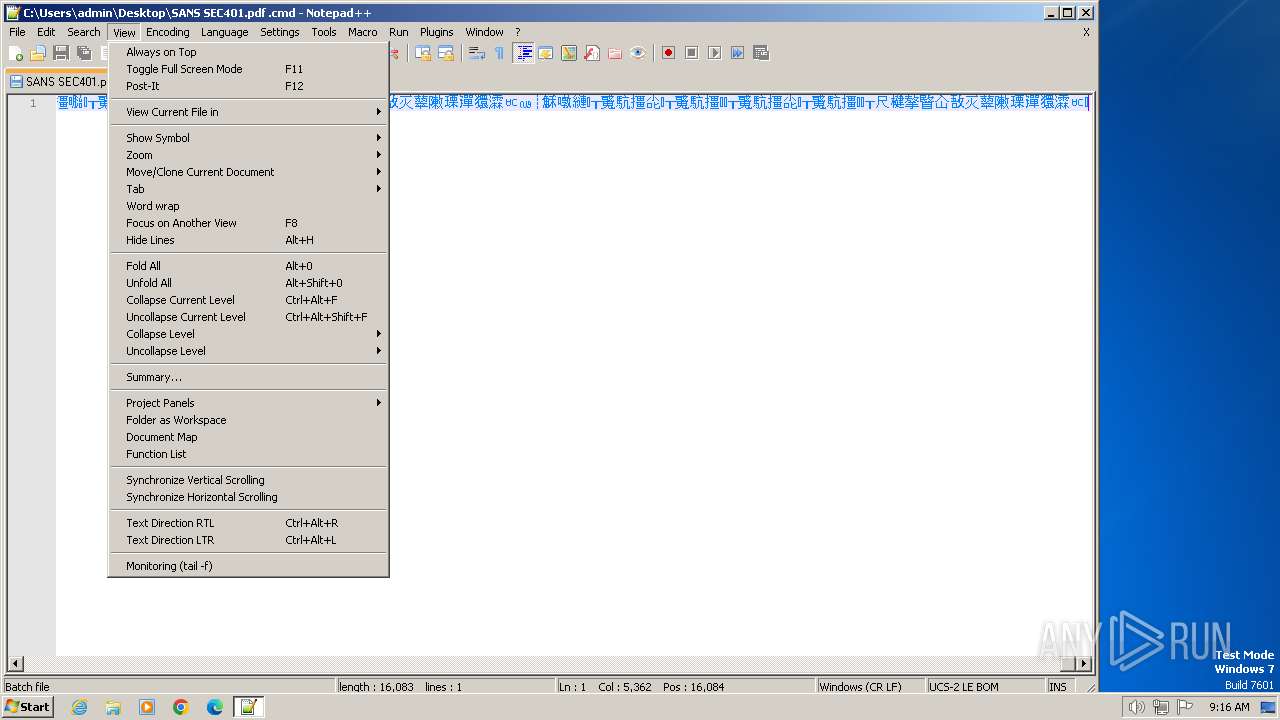Click UCS-2 LE BOM status bar field
The width and height of the screenshot is (1280, 720).
(985, 687)
